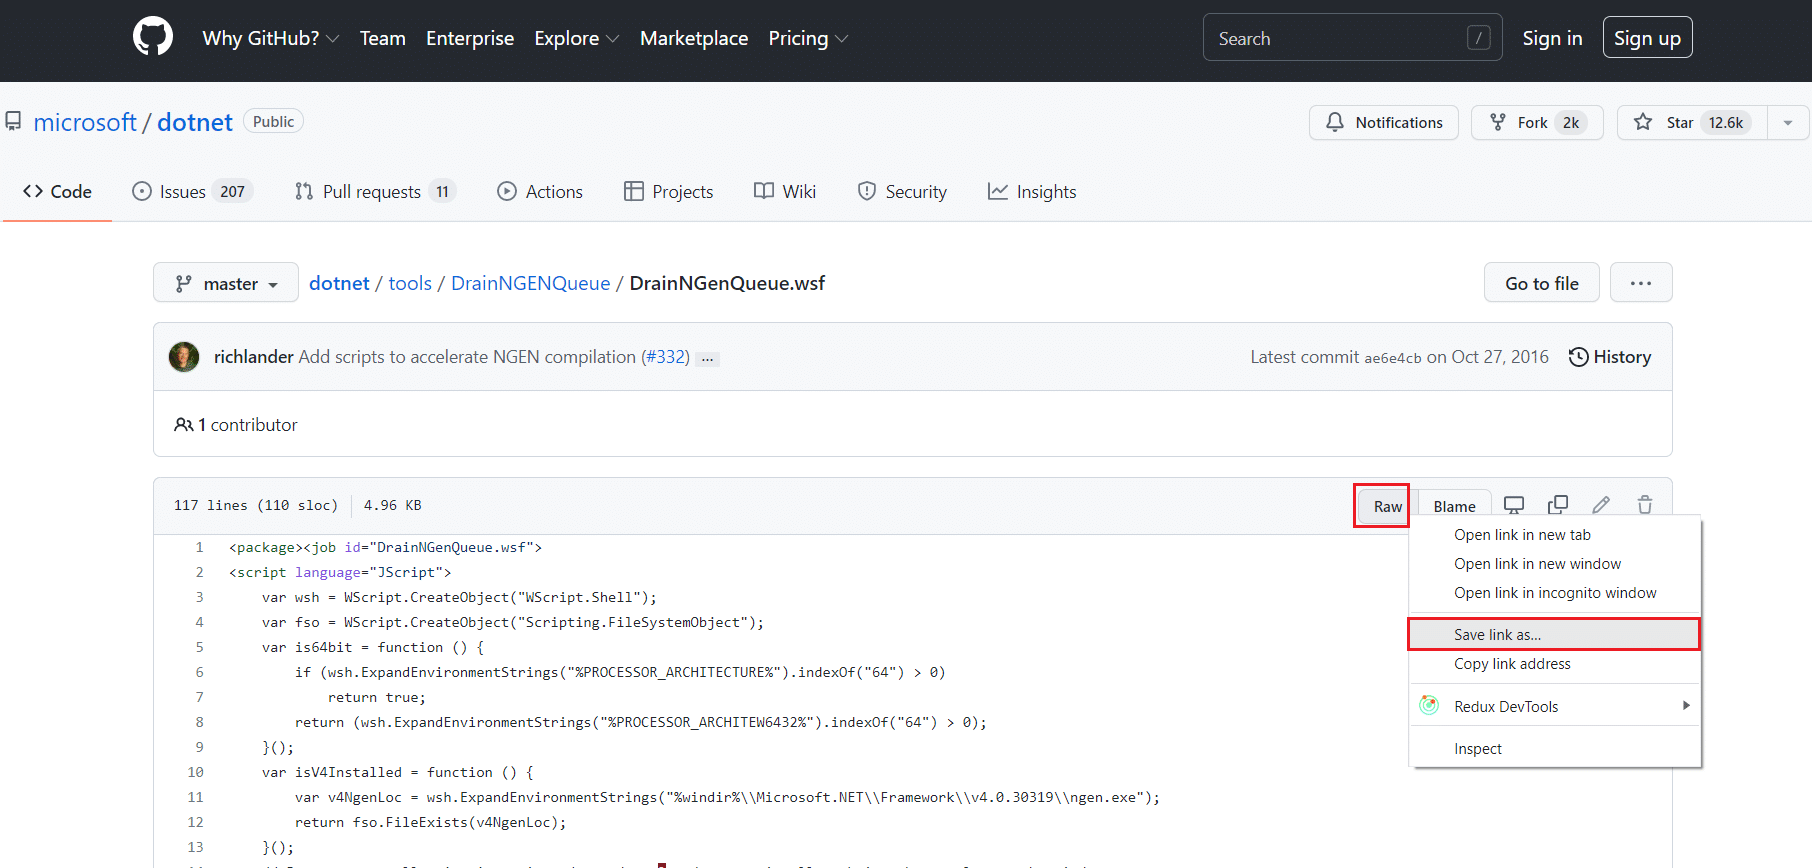
Task: Choose Save link as… from context menu
Action: click(x=1497, y=635)
